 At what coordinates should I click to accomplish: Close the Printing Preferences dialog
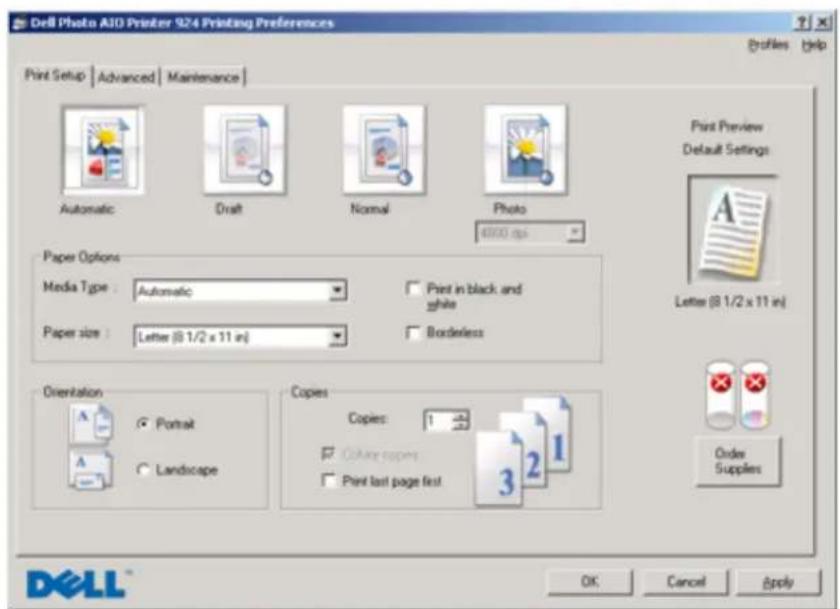click(x=823, y=23)
